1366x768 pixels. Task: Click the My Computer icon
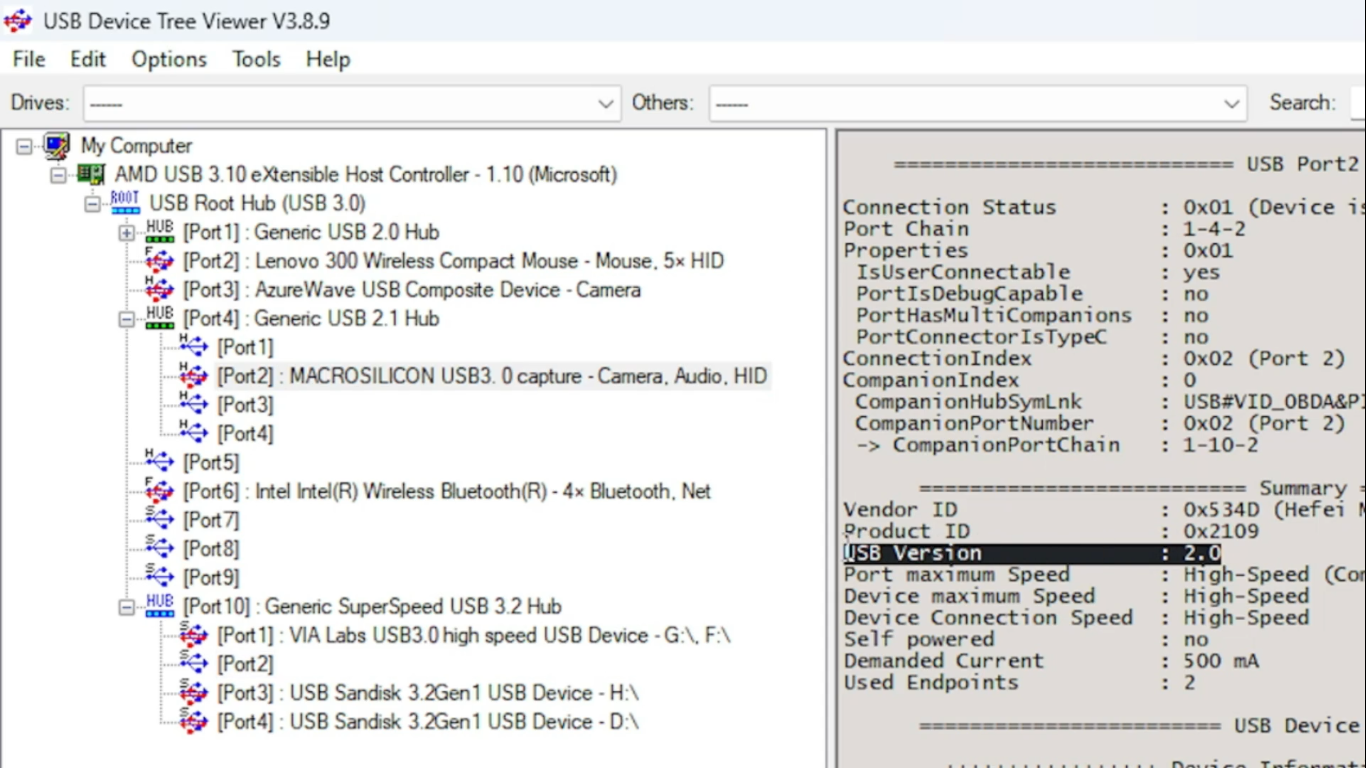[x=55, y=145]
